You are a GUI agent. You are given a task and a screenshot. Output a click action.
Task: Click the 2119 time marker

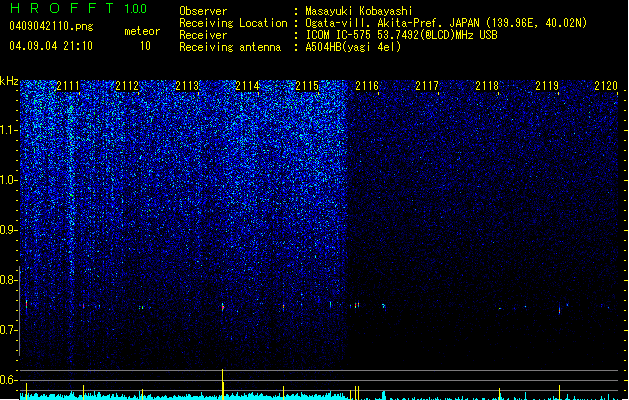pos(547,86)
